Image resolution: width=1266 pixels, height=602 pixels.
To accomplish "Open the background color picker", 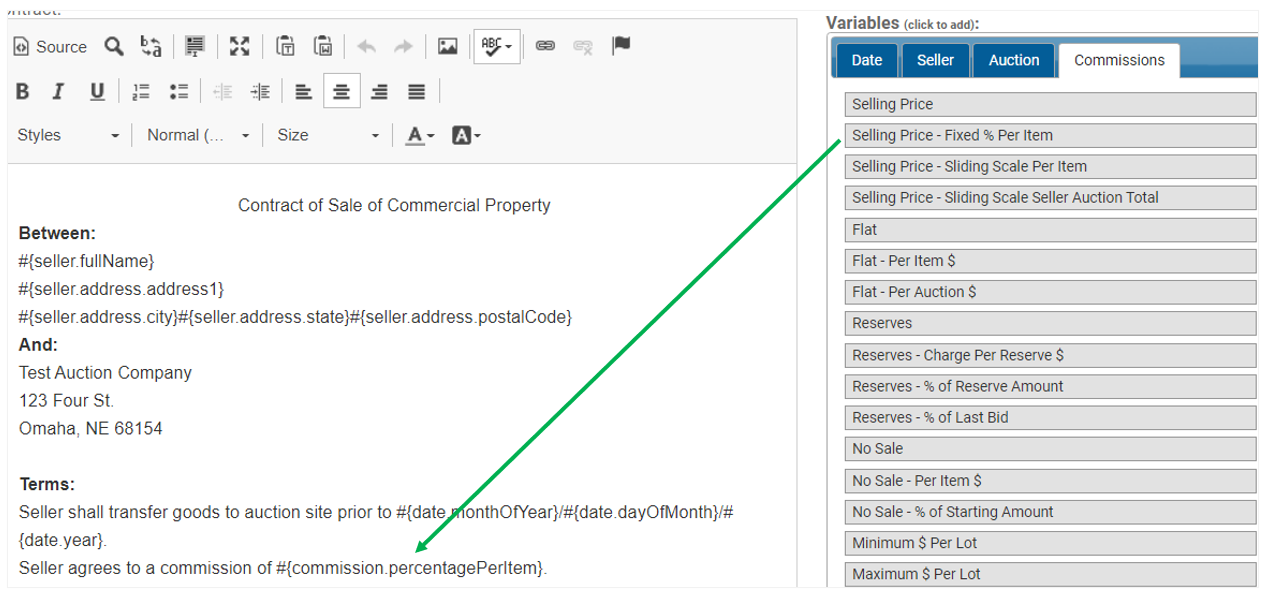I will click(x=466, y=135).
